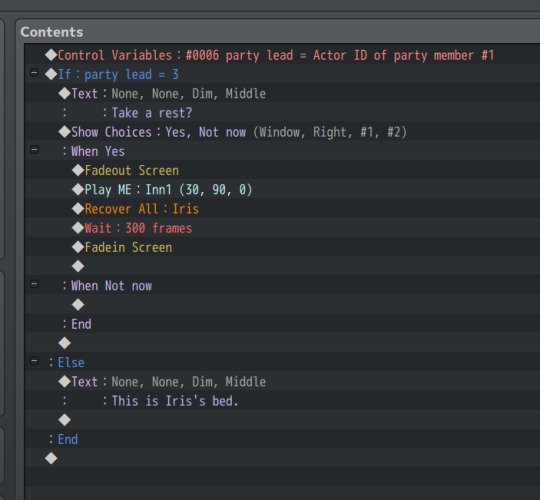Select the Control Variables party lead command
Image resolution: width=540 pixels, height=500 pixels.
point(282,55)
